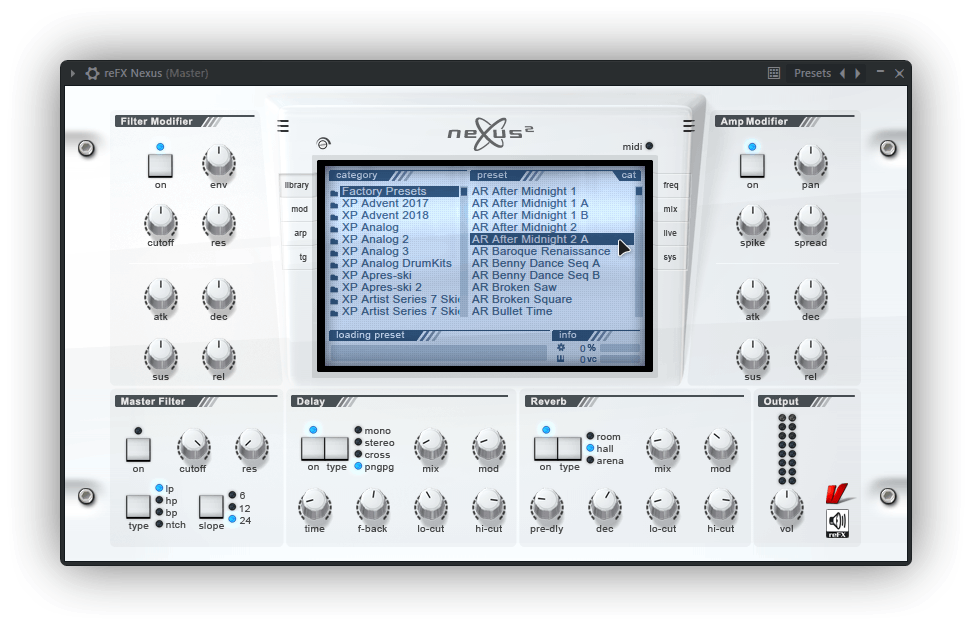This screenshot has width=972, height=626.
Task: Open the right hamburger menu
Action: (x=689, y=126)
